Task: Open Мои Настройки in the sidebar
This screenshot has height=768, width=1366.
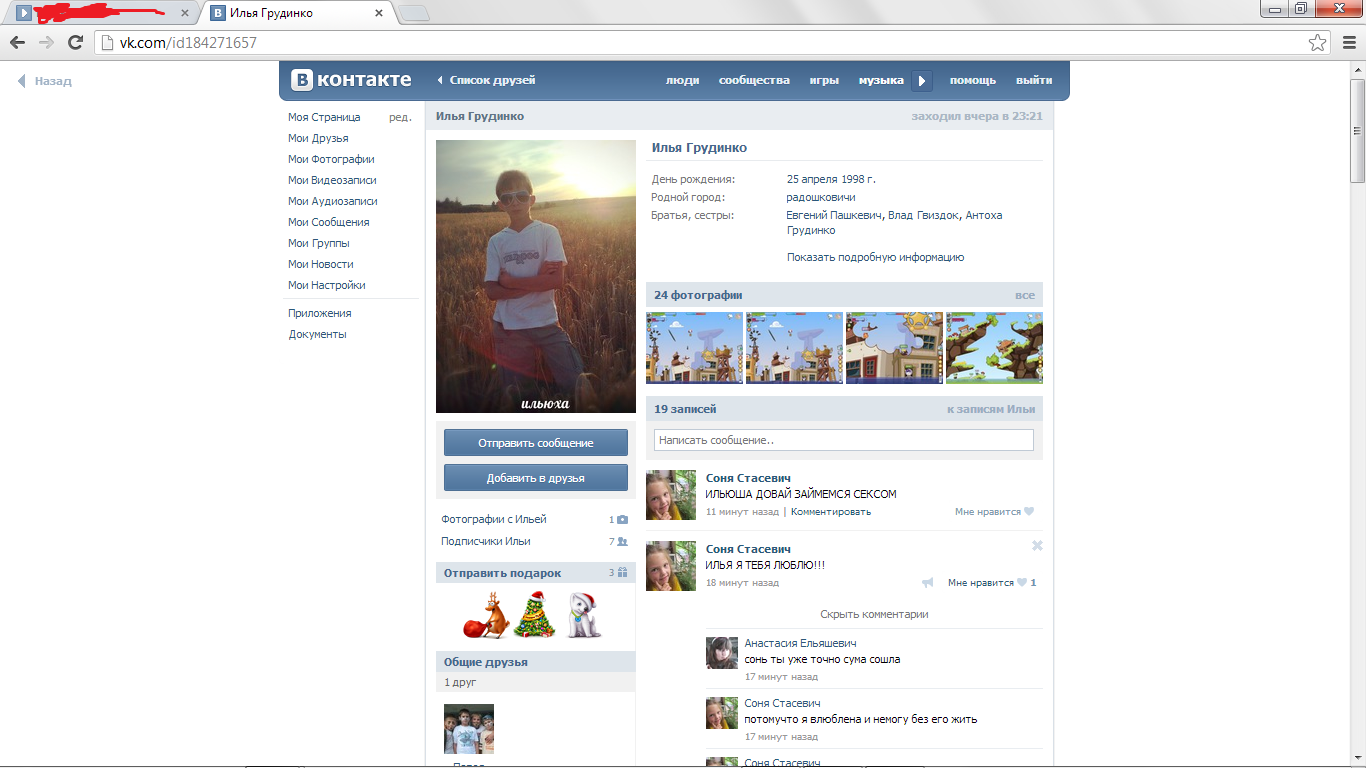Action: (327, 285)
